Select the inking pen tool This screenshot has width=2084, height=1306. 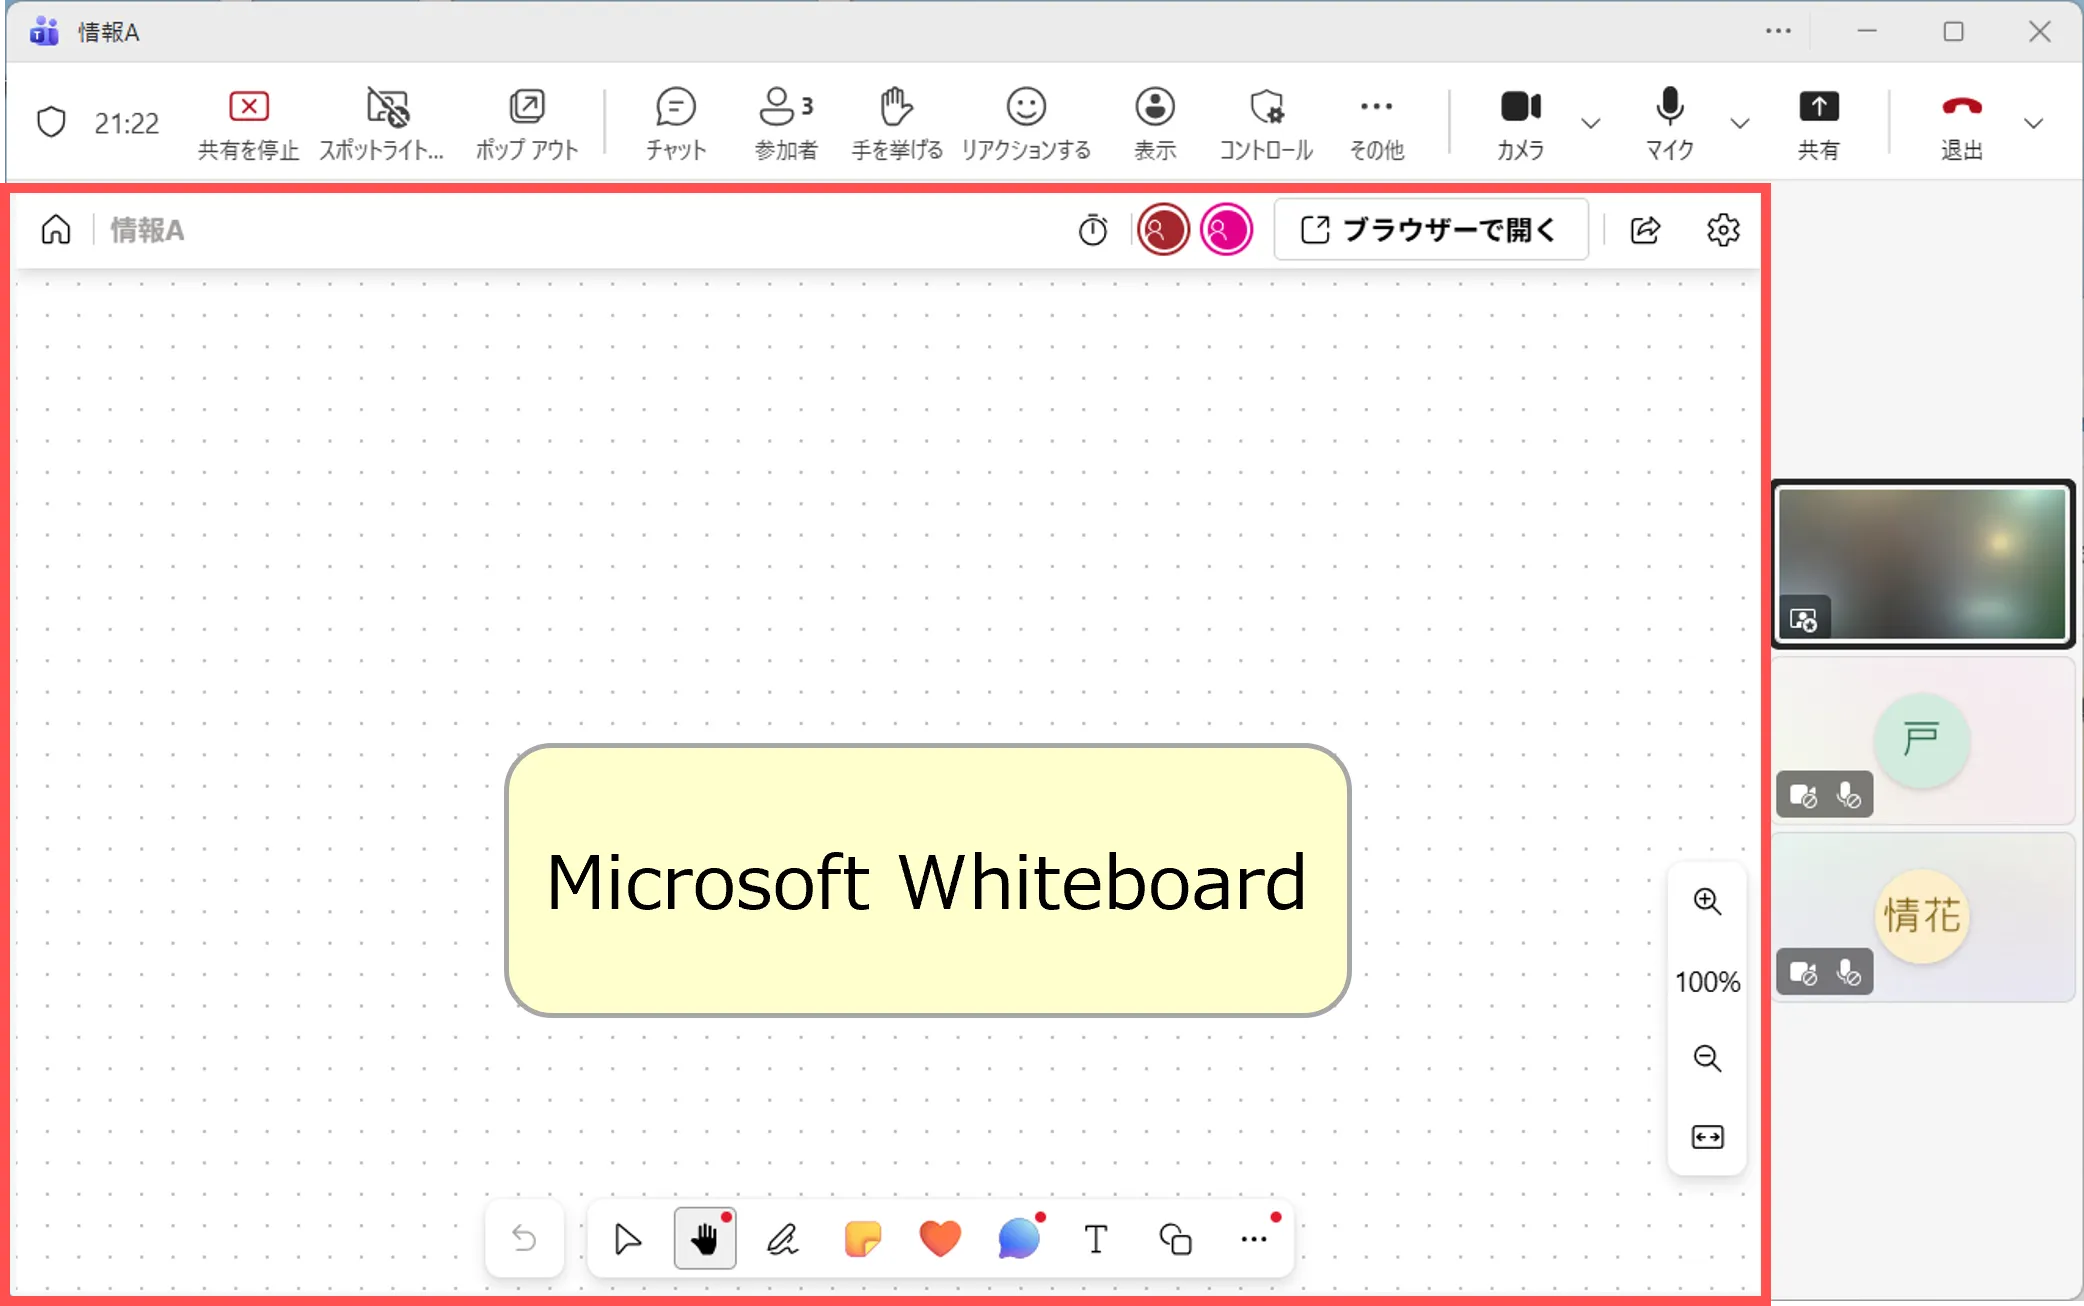click(782, 1239)
